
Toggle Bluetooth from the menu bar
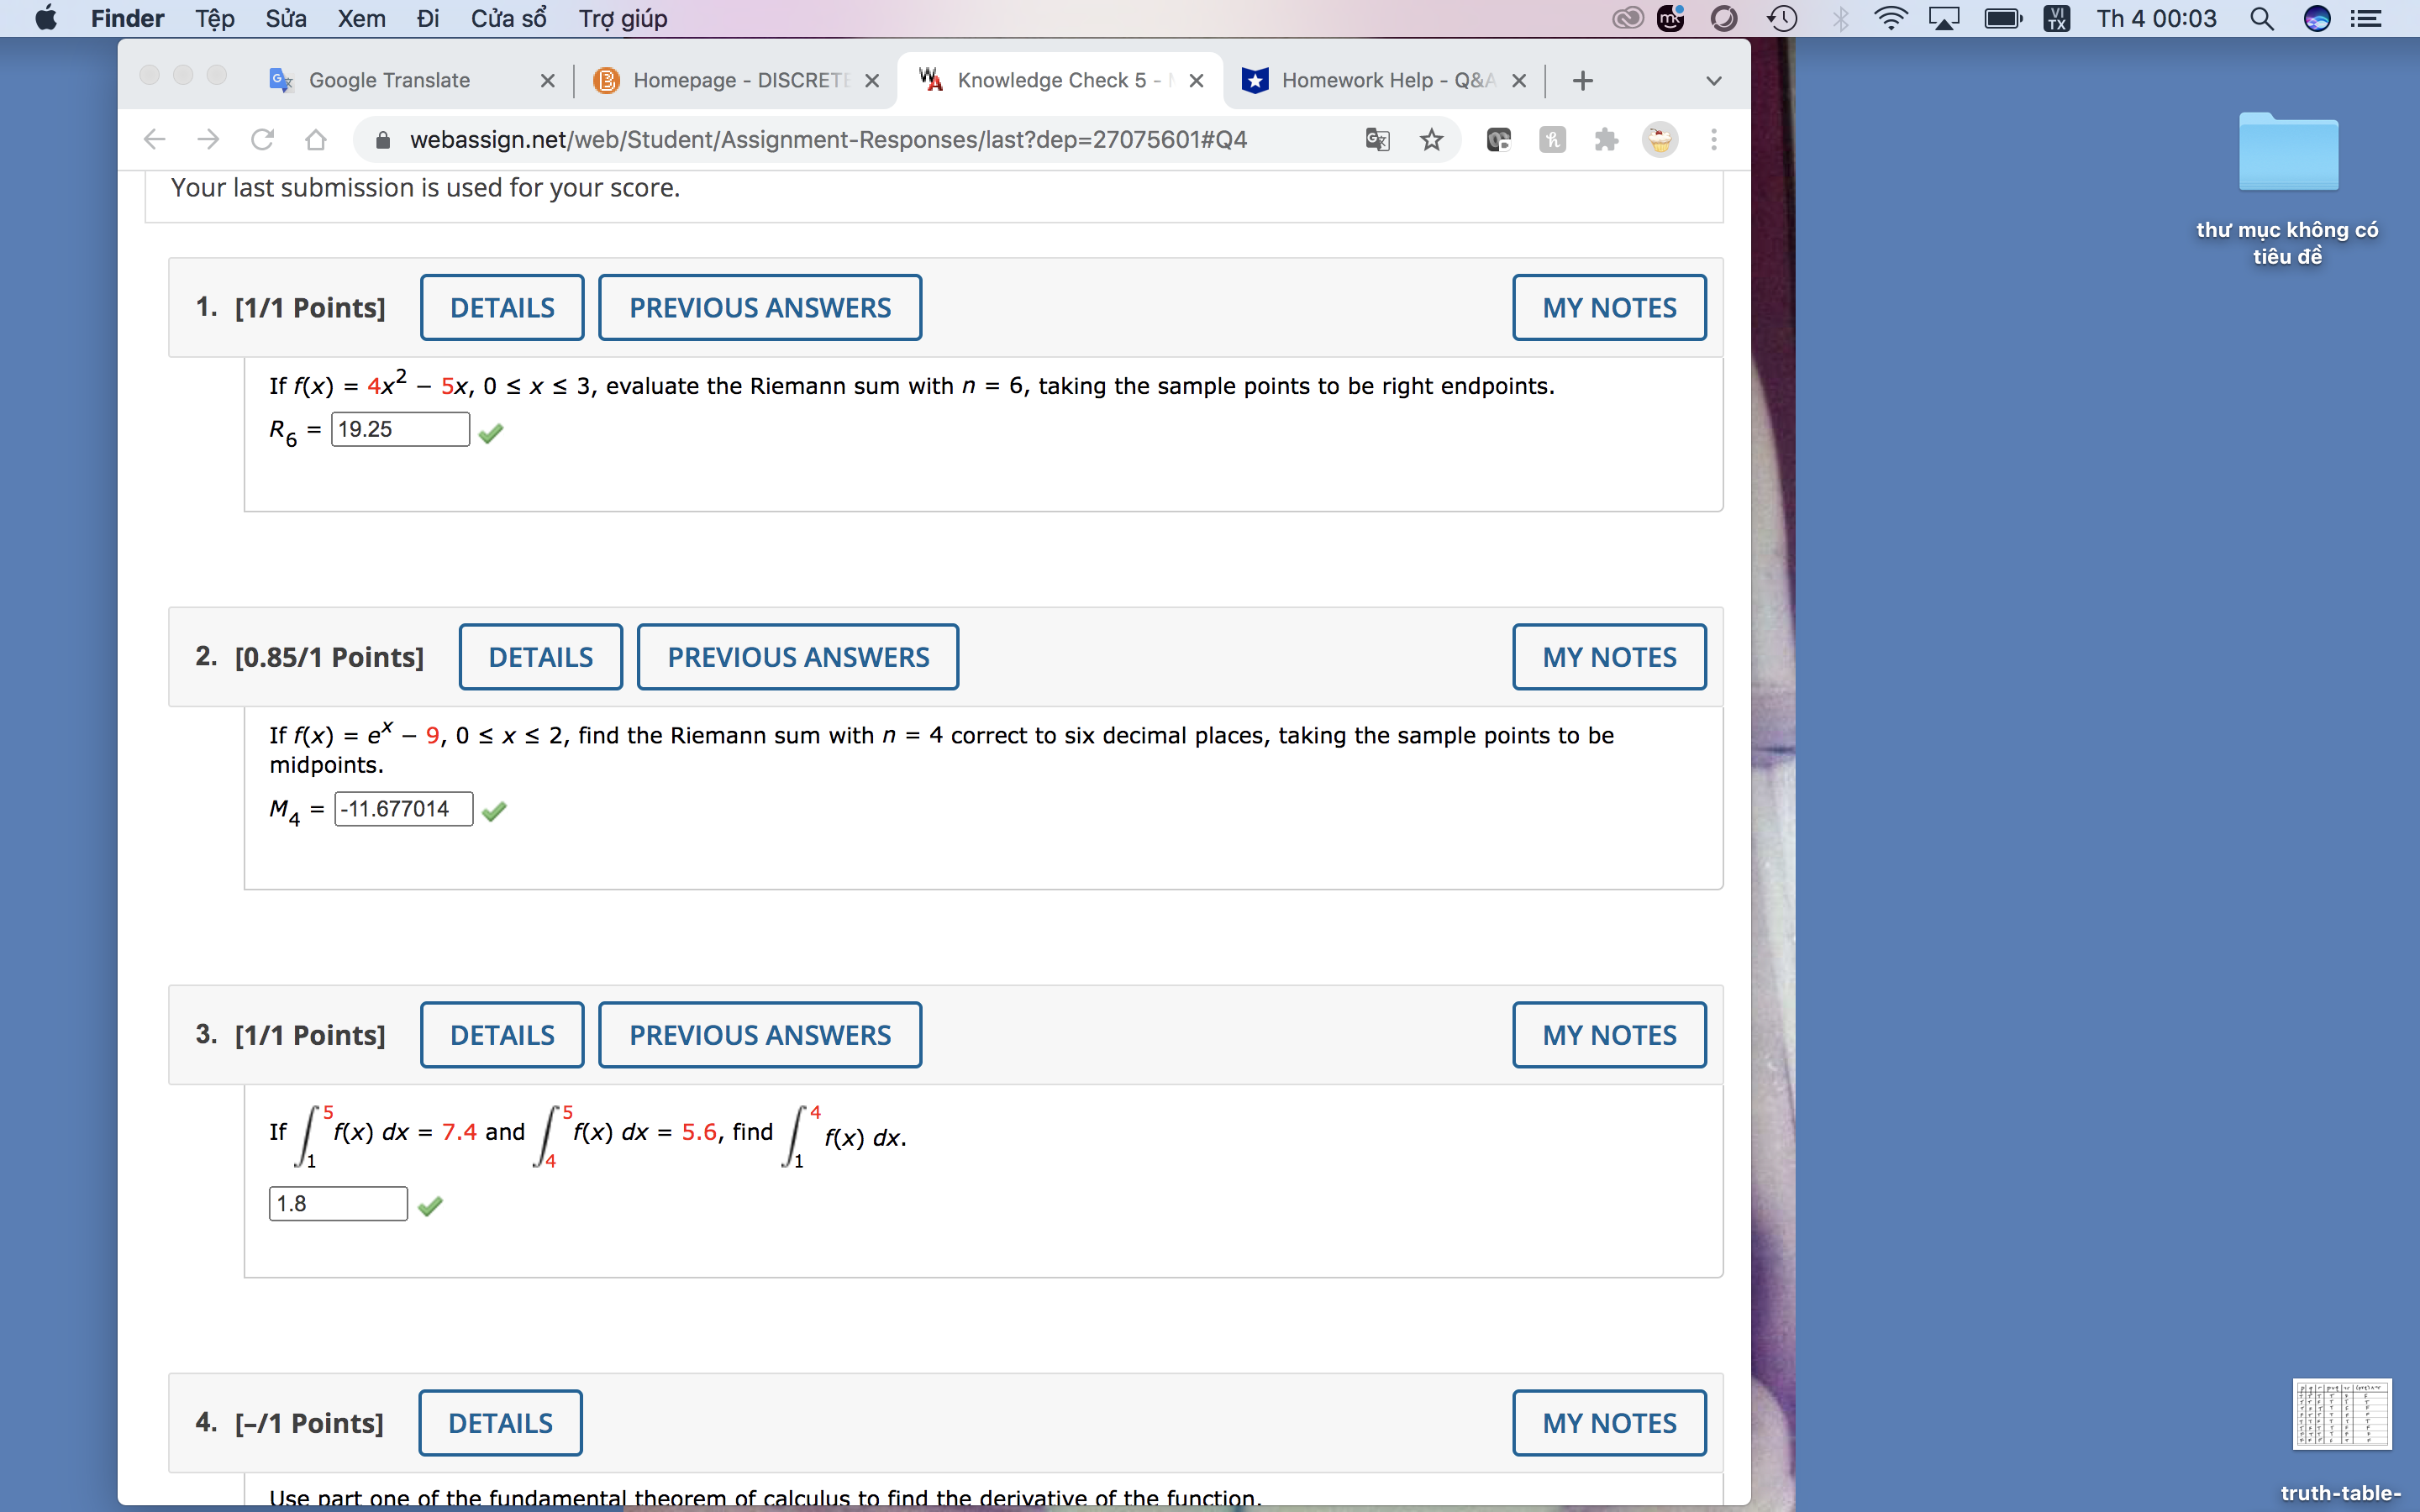(1841, 18)
